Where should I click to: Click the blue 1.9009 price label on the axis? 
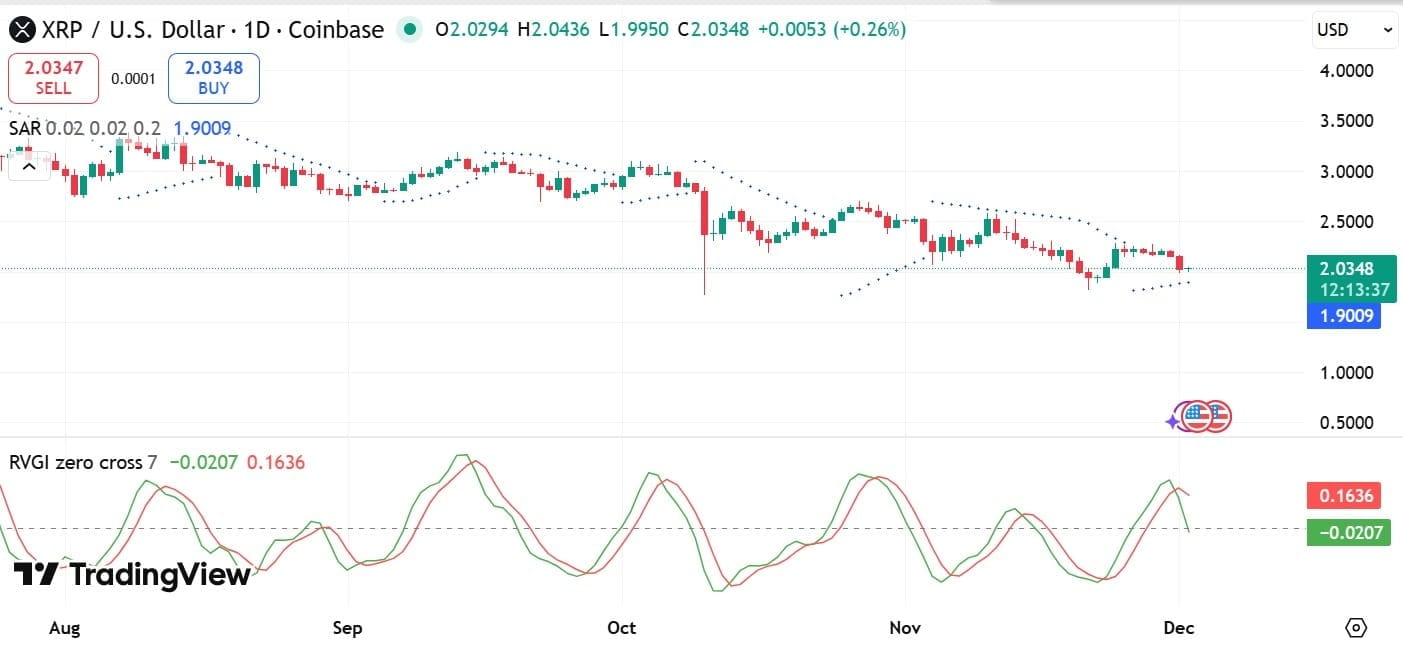[1344, 316]
